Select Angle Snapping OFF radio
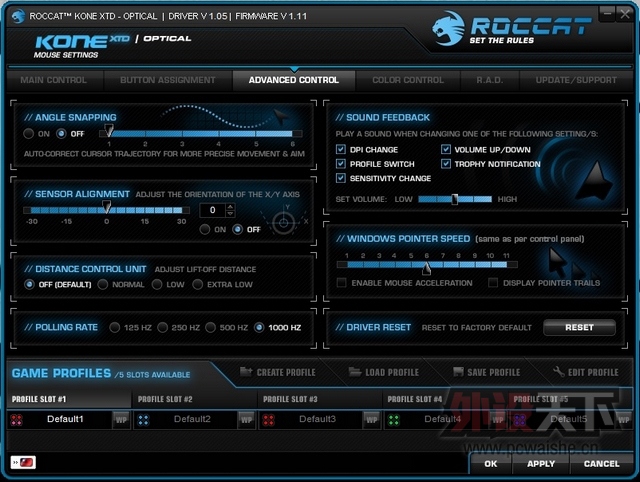The width and height of the screenshot is (640, 482). (x=61, y=133)
